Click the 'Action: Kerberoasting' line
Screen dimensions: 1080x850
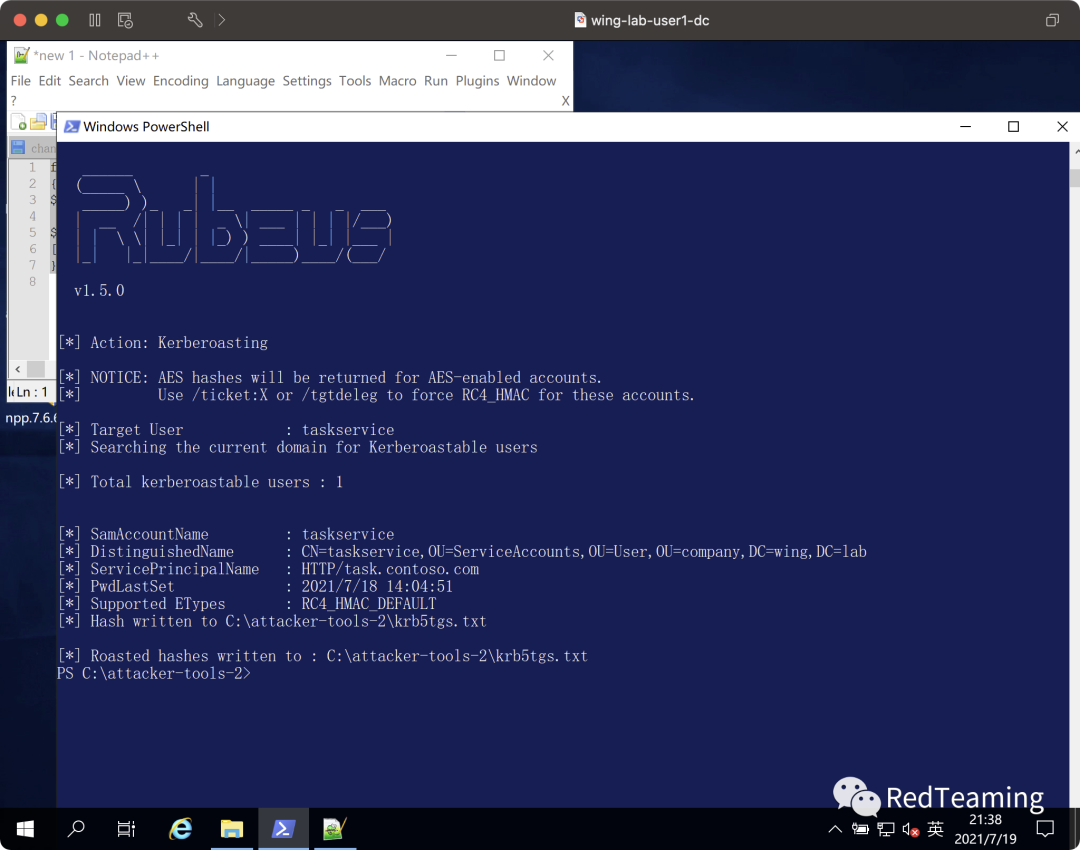click(x=163, y=343)
